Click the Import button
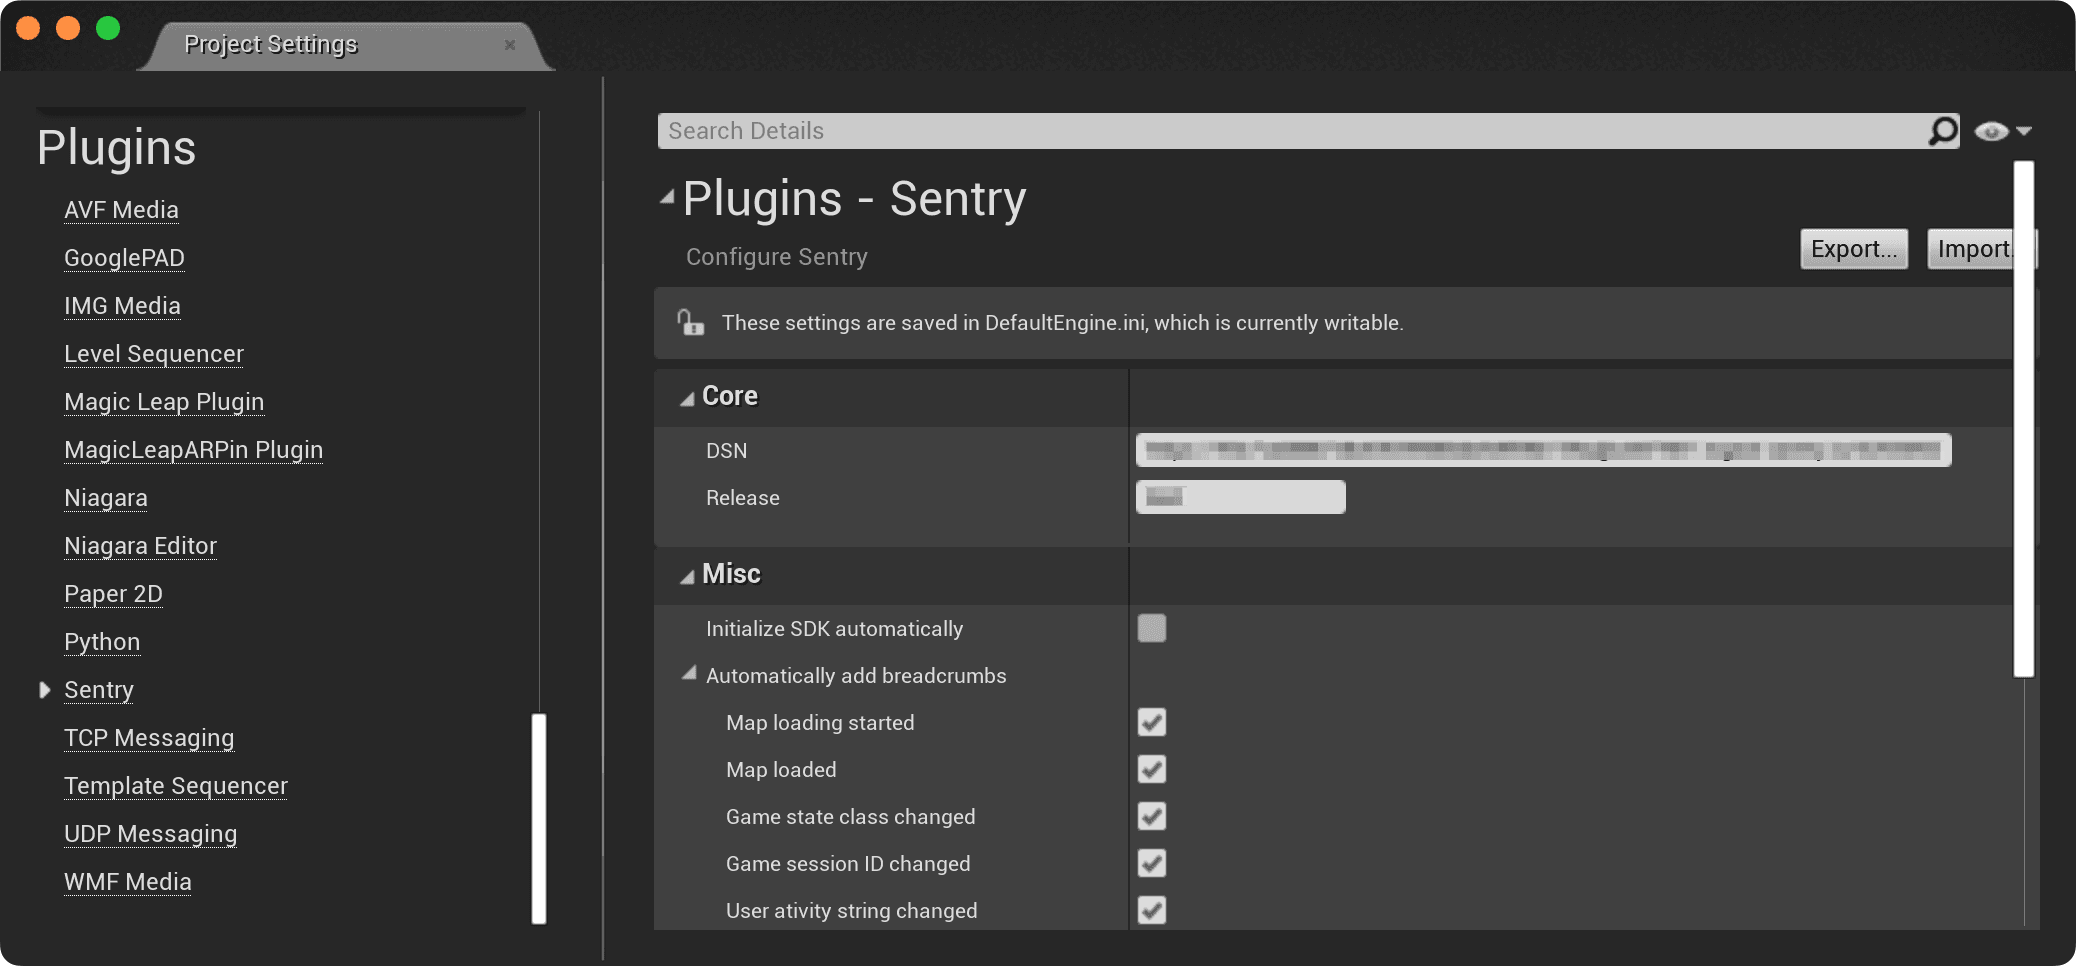The image size is (2076, 966). [x=1972, y=249]
